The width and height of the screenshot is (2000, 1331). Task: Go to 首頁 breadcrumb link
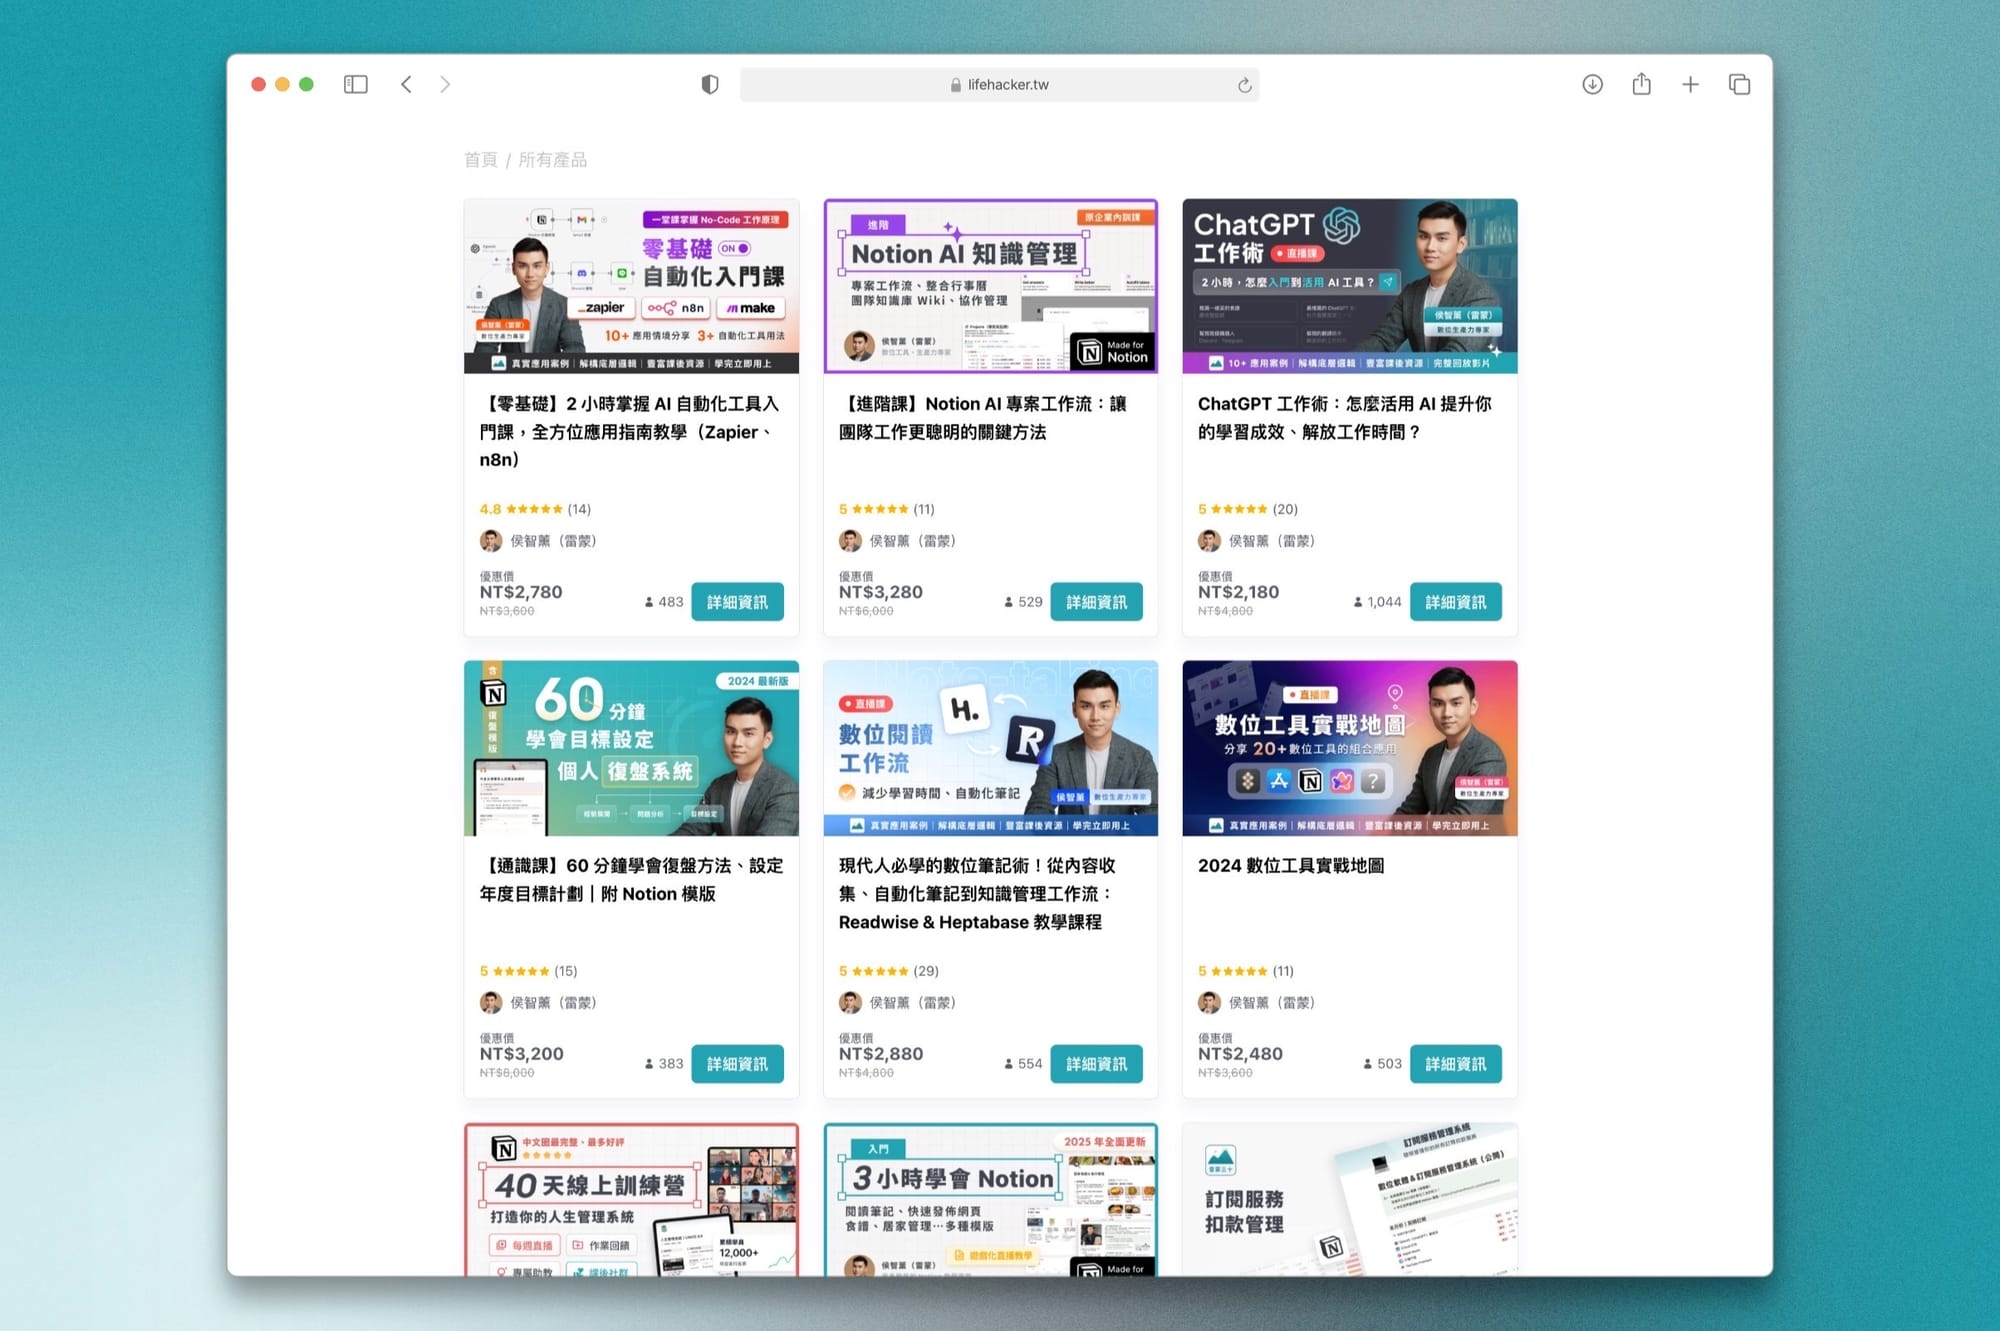click(480, 160)
